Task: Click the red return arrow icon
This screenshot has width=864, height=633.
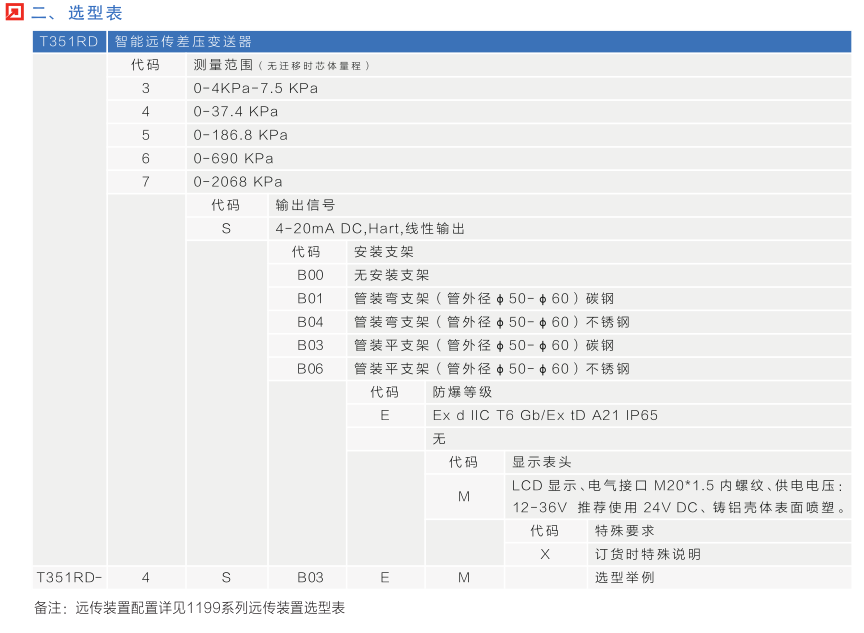Action: pos(13,13)
